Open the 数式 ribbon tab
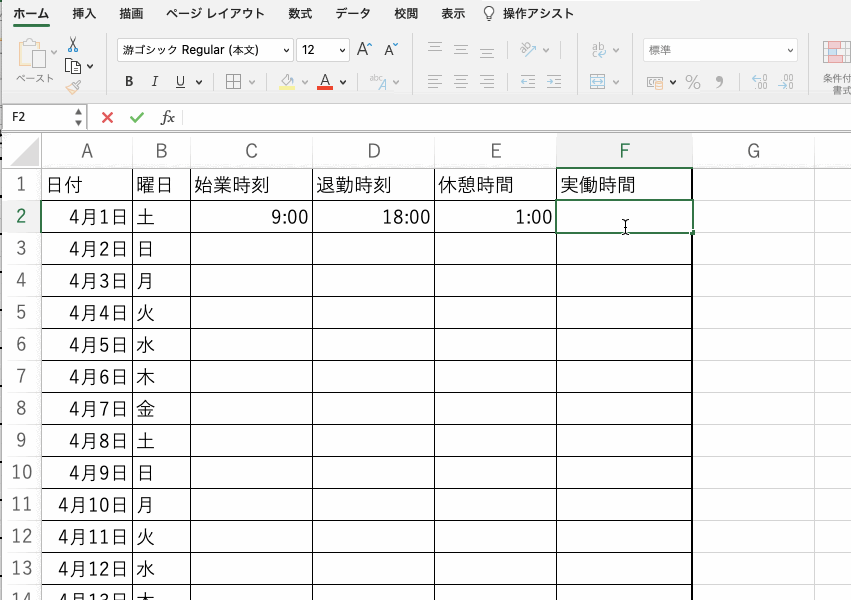This screenshot has height=600, width=851. pos(299,14)
